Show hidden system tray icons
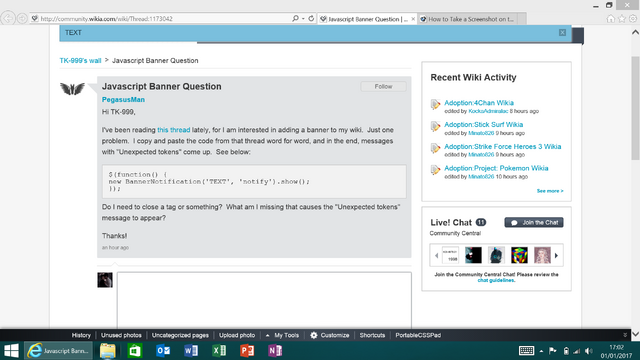The image size is (640, 360). pyautogui.click(x=541, y=351)
